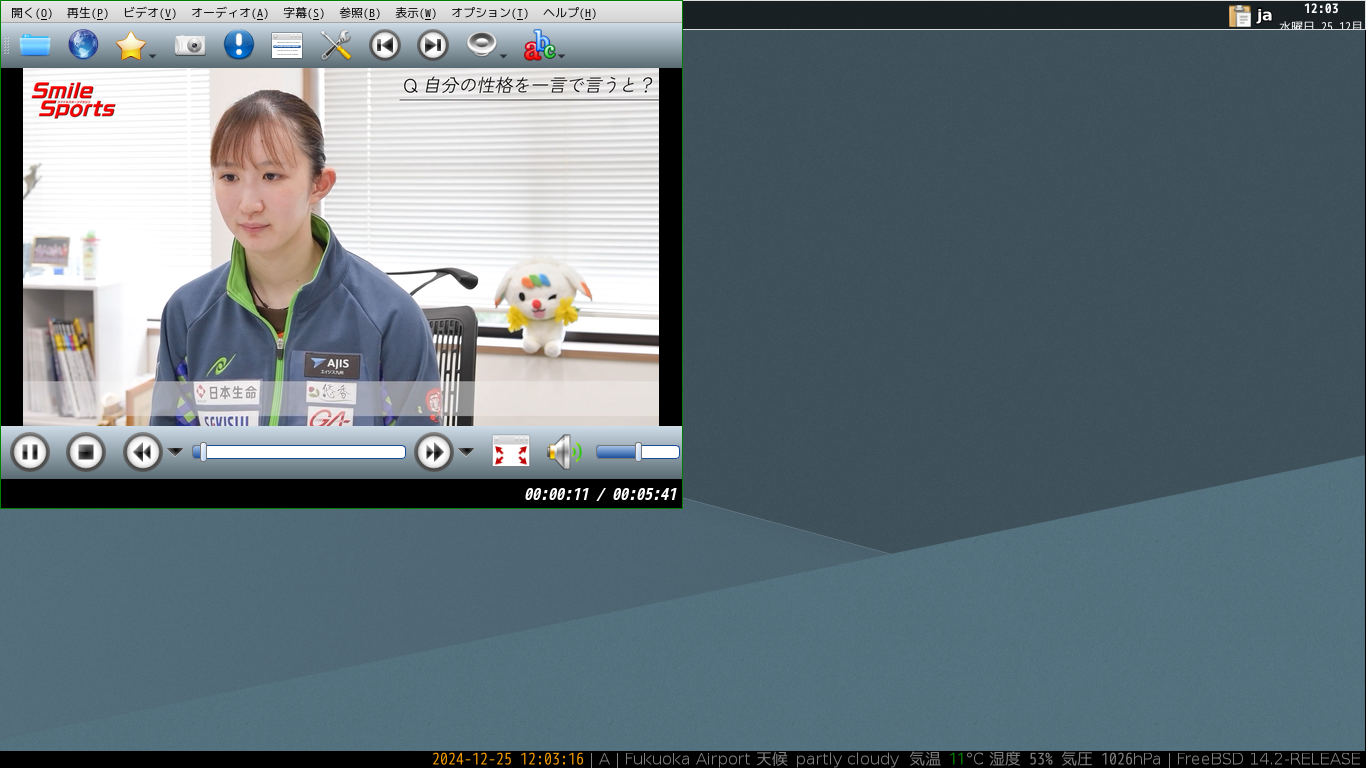This screenshot has height=768, width=1366.
Task: Click on the playing video area
Action: click(341, 247)
